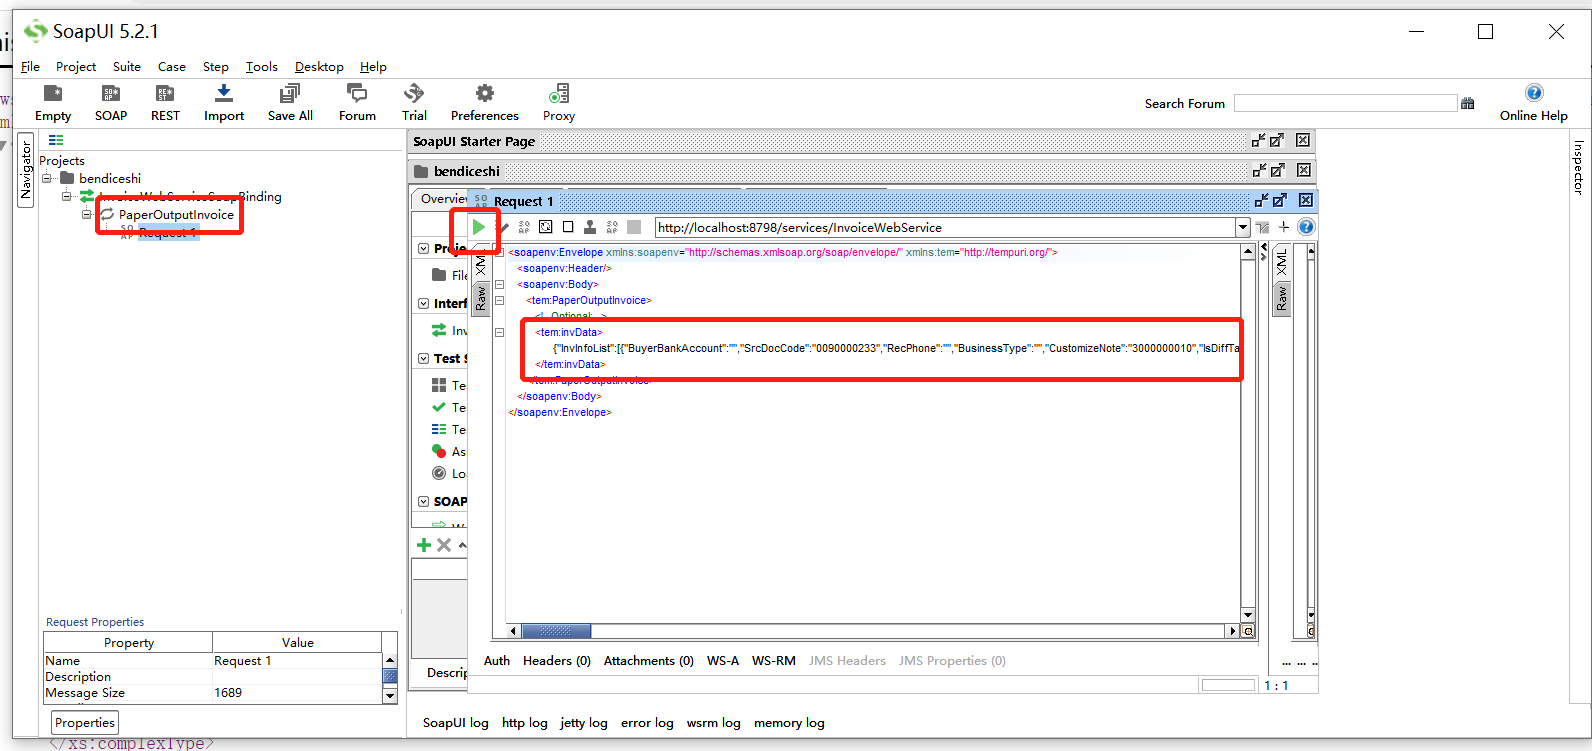
Task: Maximize the SoapUI Starter Page panel
Action: point(1277,141)
